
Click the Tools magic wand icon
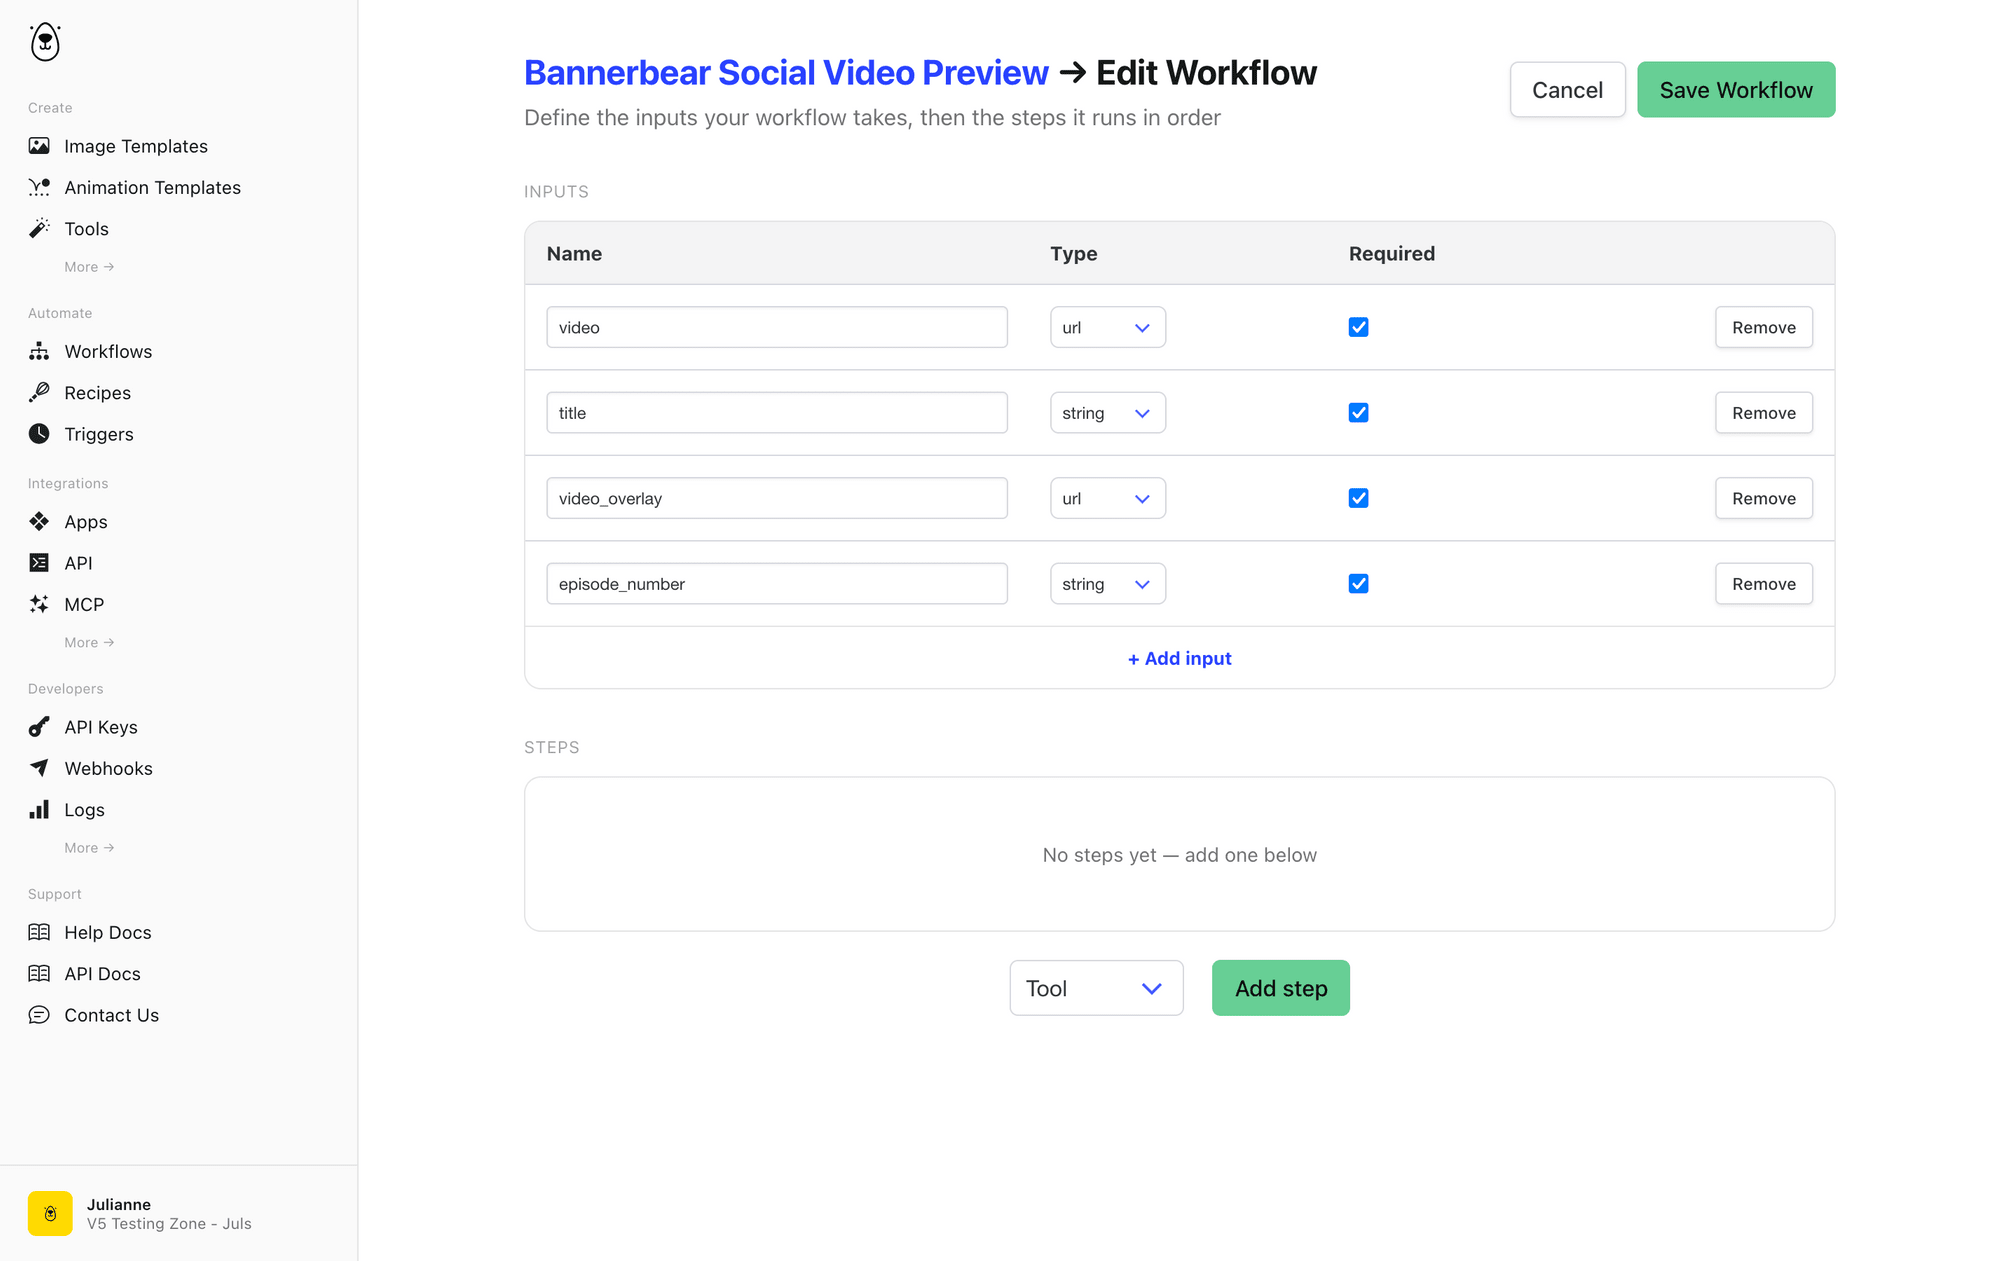coord(39,228)
